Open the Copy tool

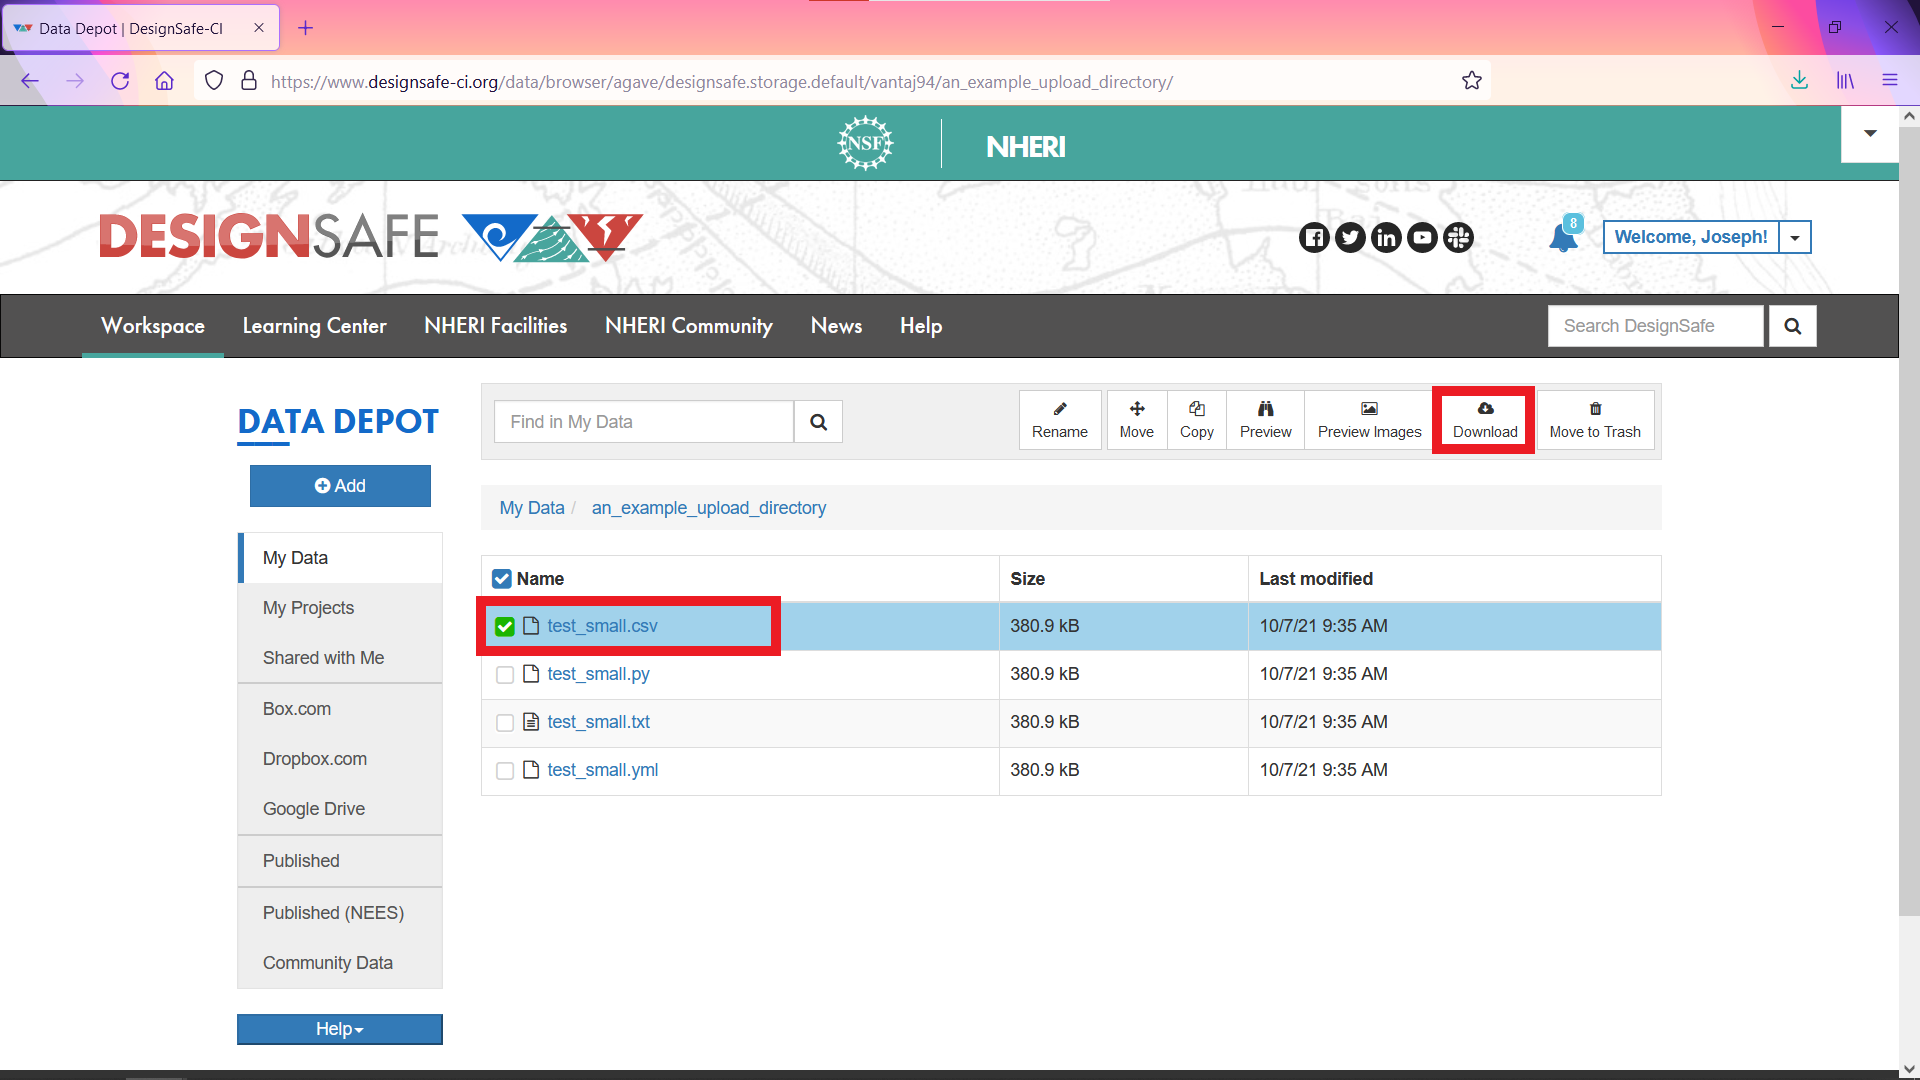click(x=1196, y=419)
